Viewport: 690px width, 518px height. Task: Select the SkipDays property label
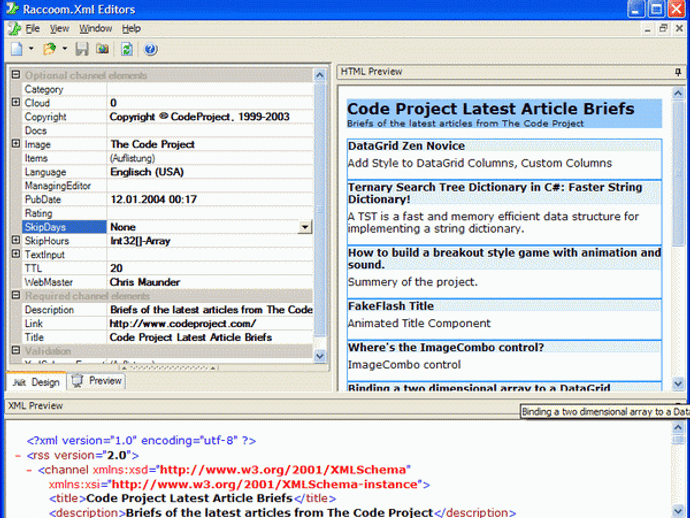coord(64,227)
